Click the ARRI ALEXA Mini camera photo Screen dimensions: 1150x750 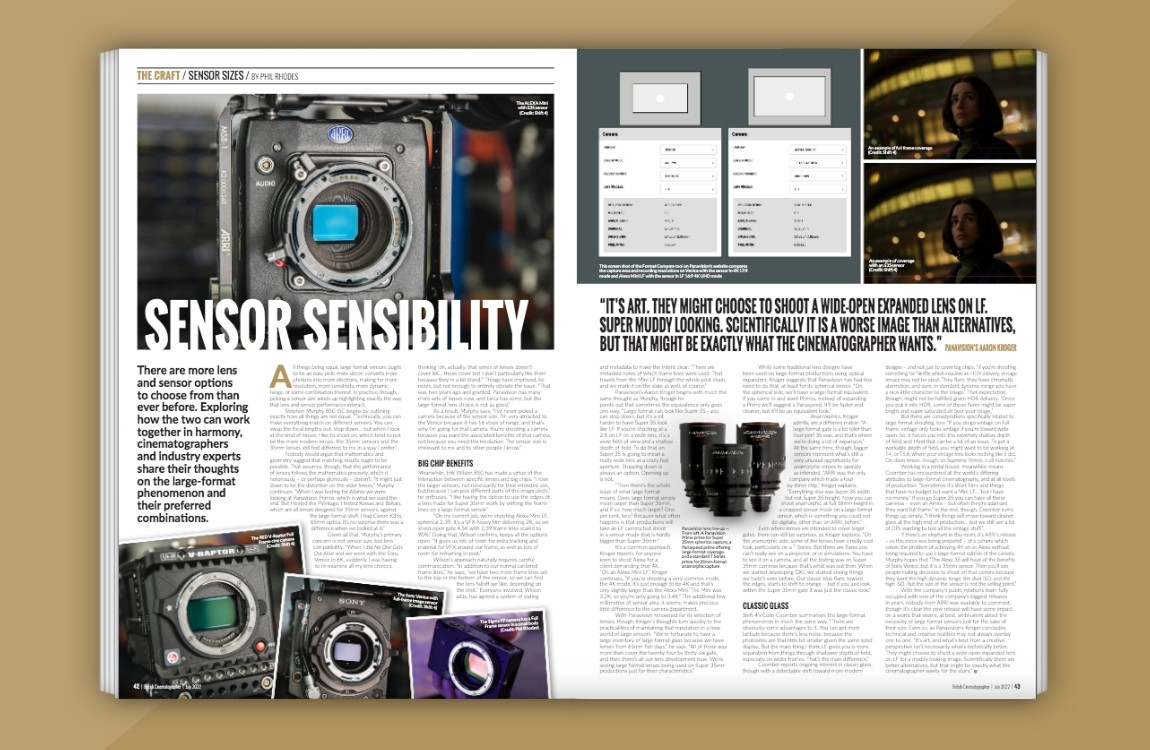click(345, 221)
